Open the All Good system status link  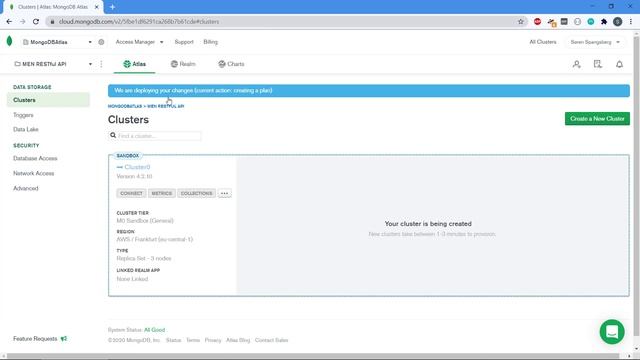154,330
